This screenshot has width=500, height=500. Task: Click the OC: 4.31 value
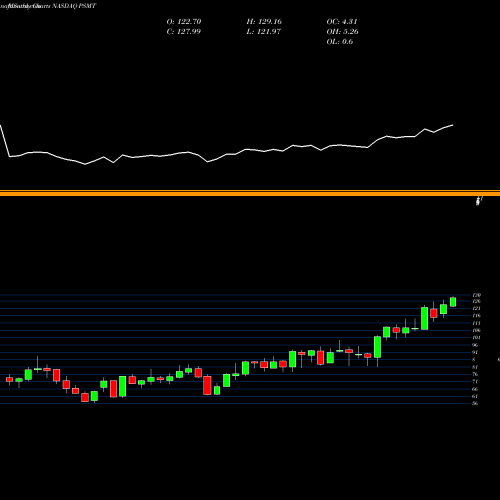(342, 21)
